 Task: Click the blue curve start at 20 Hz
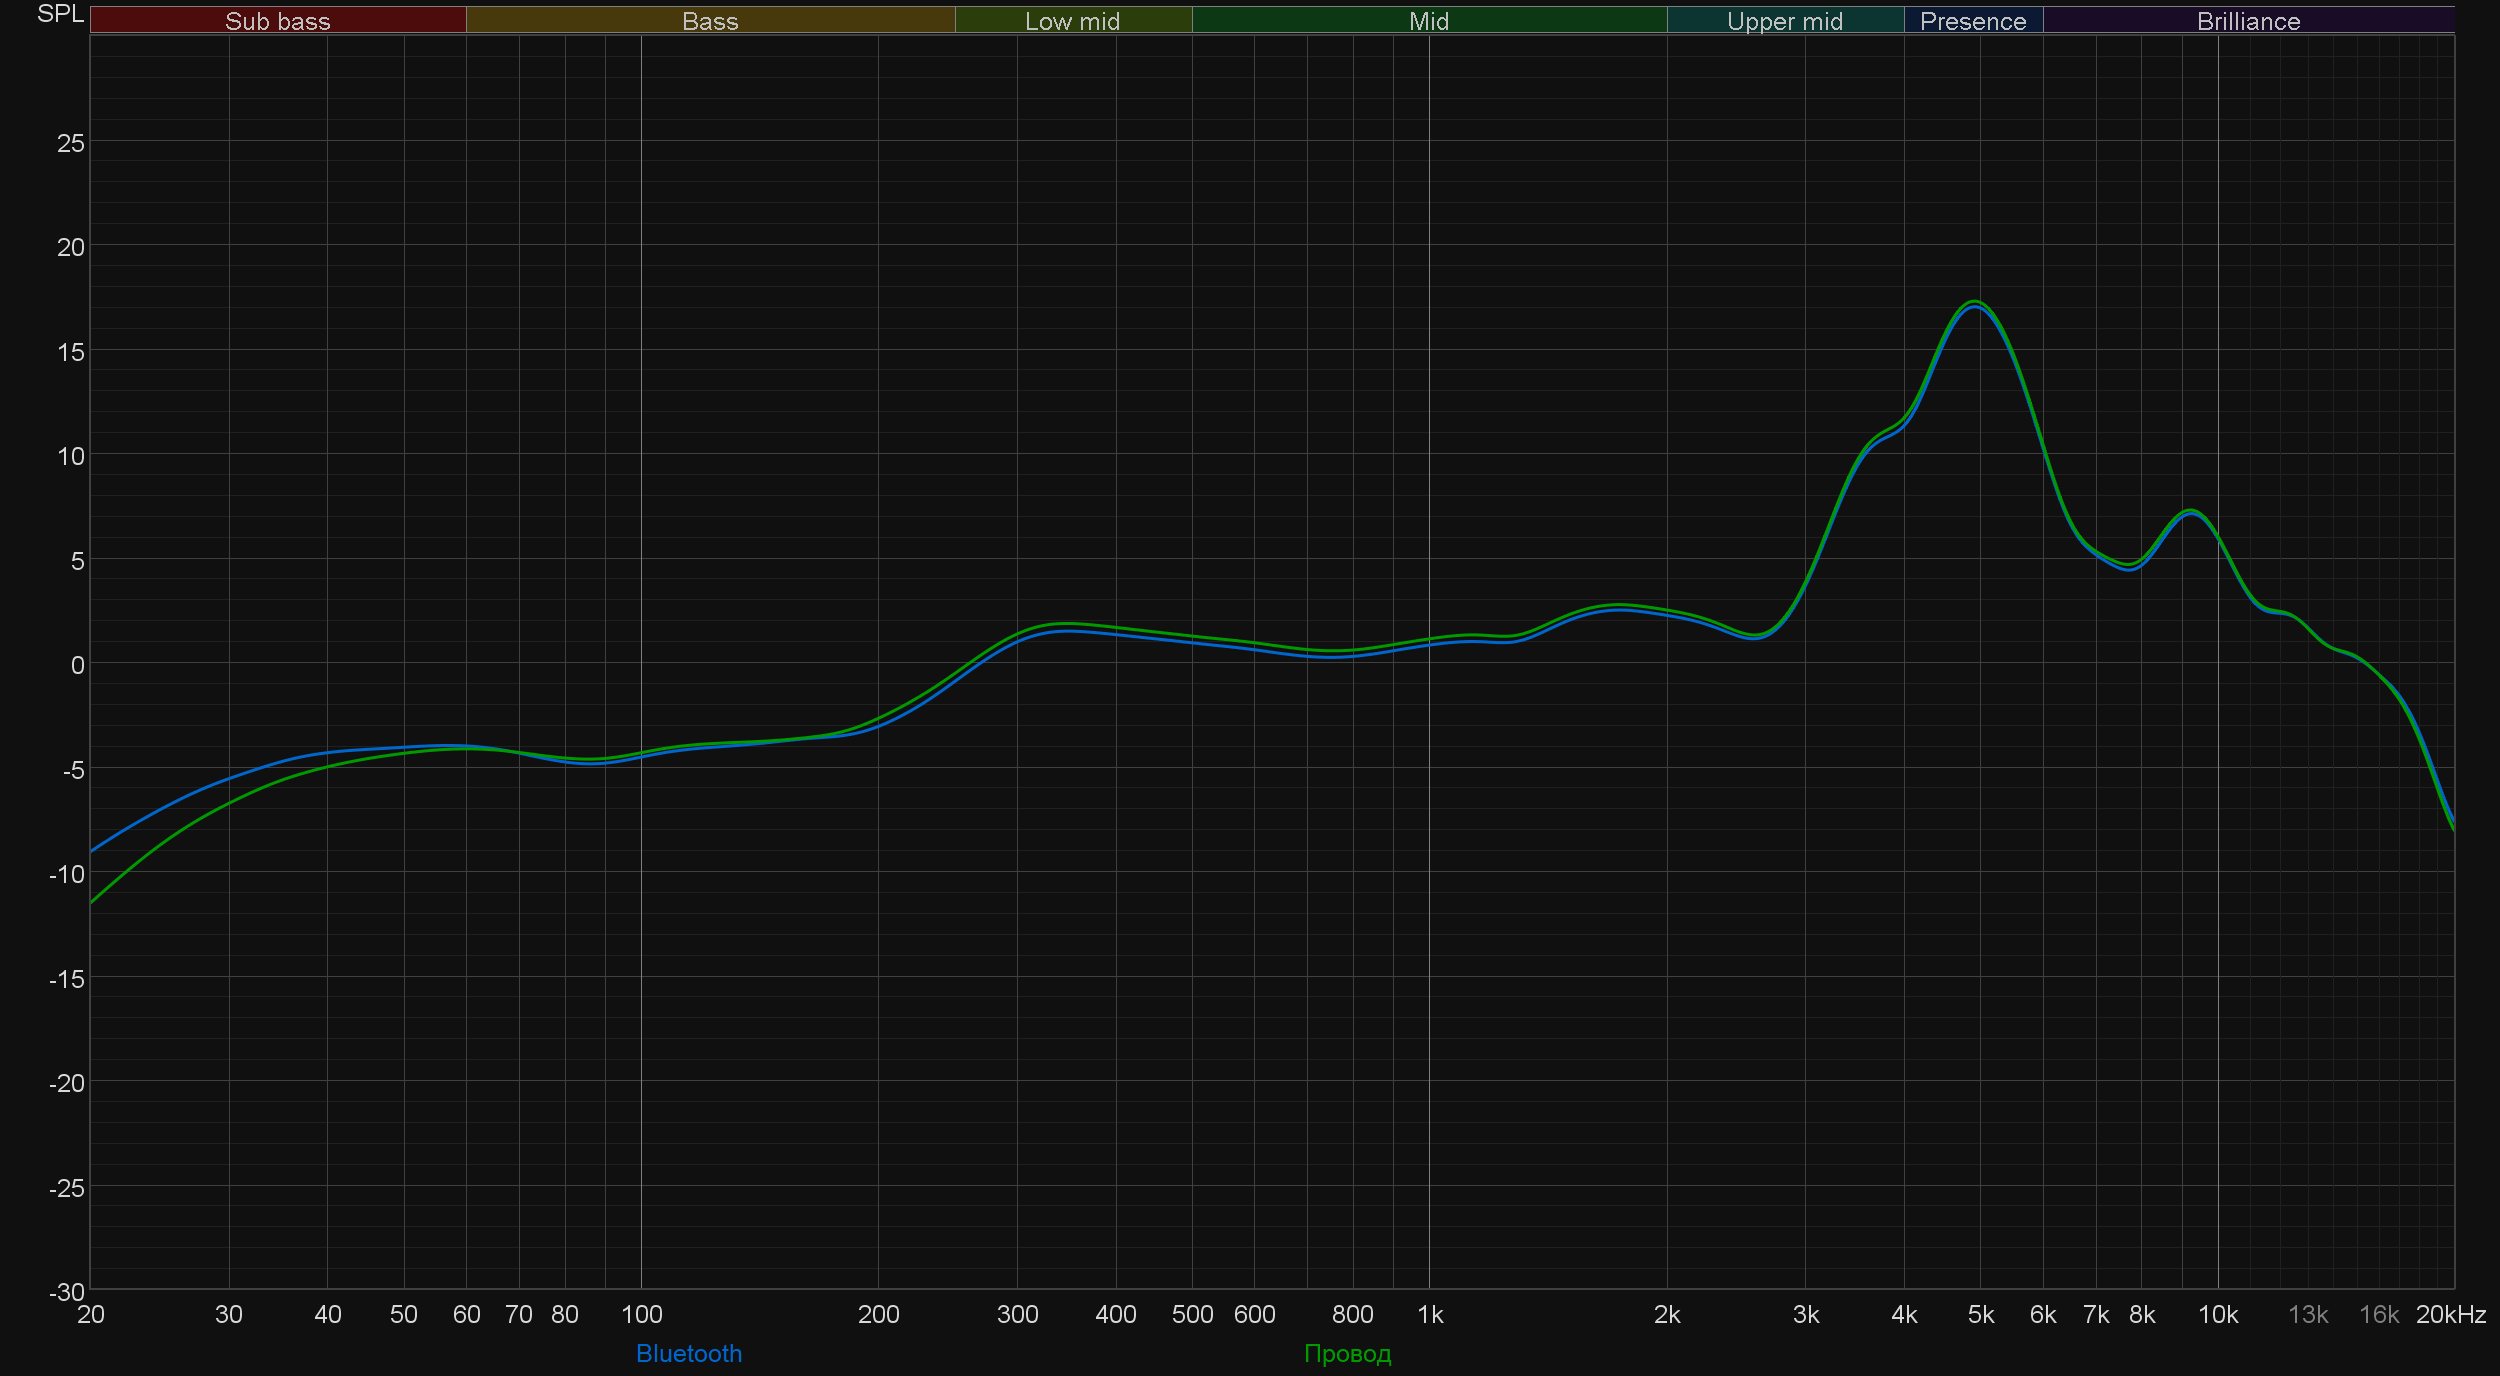(x=92, y=851)
